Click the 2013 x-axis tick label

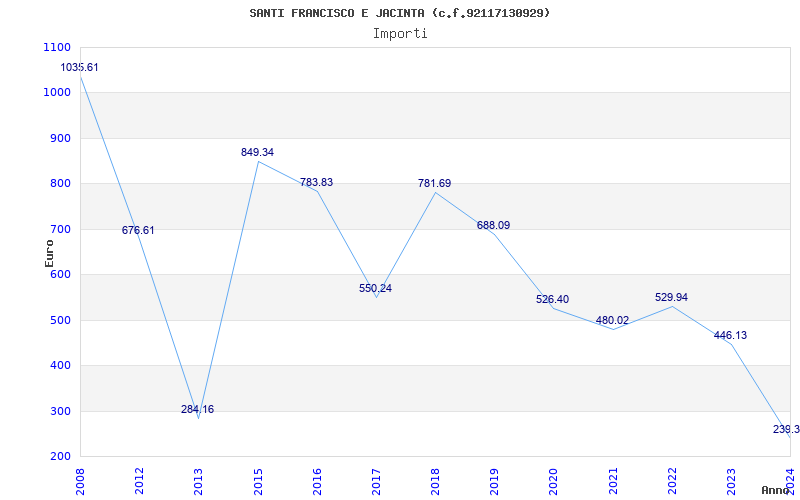point(198,481)
